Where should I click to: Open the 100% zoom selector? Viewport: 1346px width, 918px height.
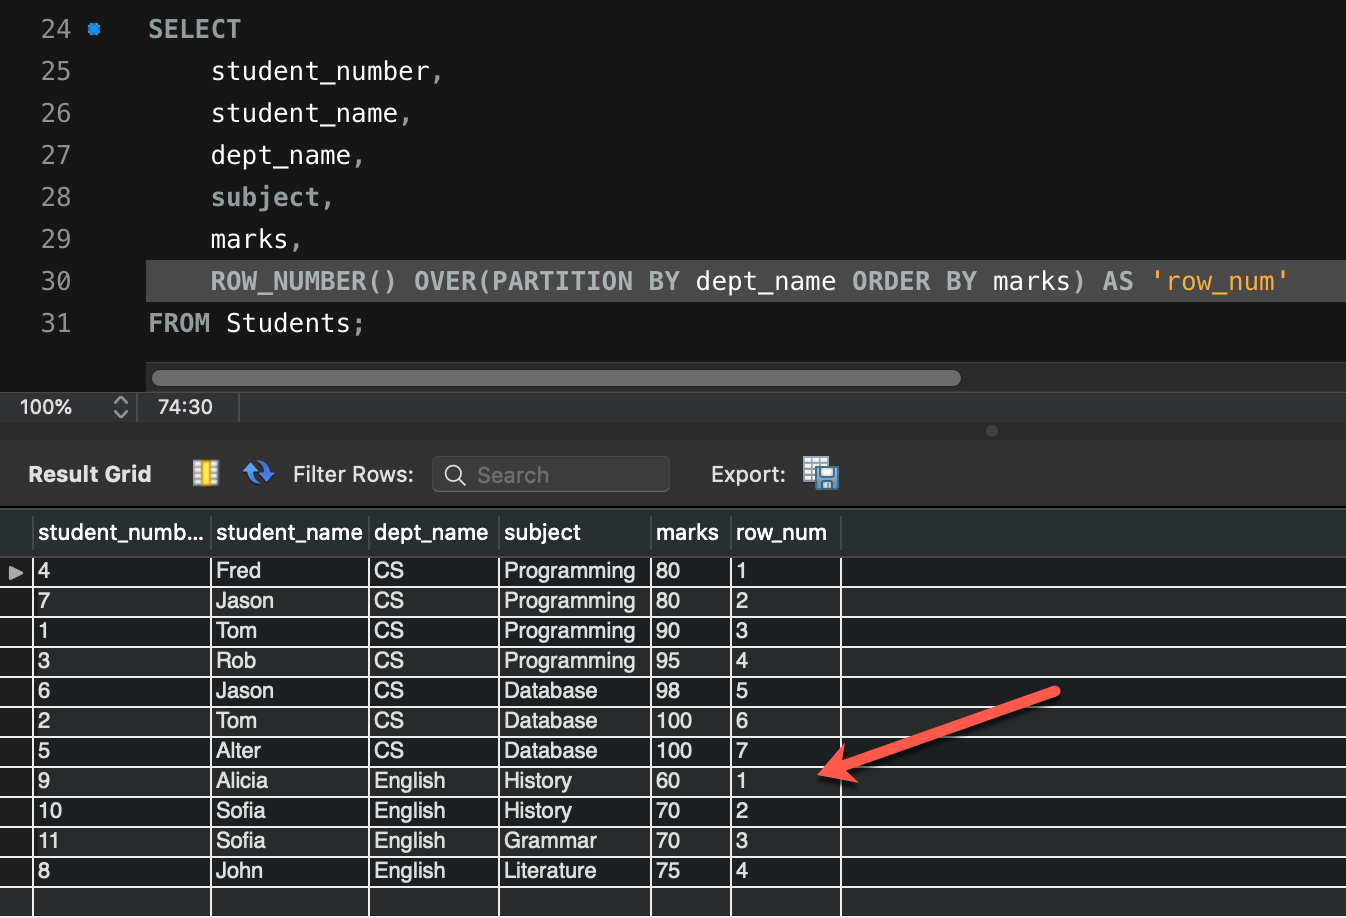(x=45, y=407)
